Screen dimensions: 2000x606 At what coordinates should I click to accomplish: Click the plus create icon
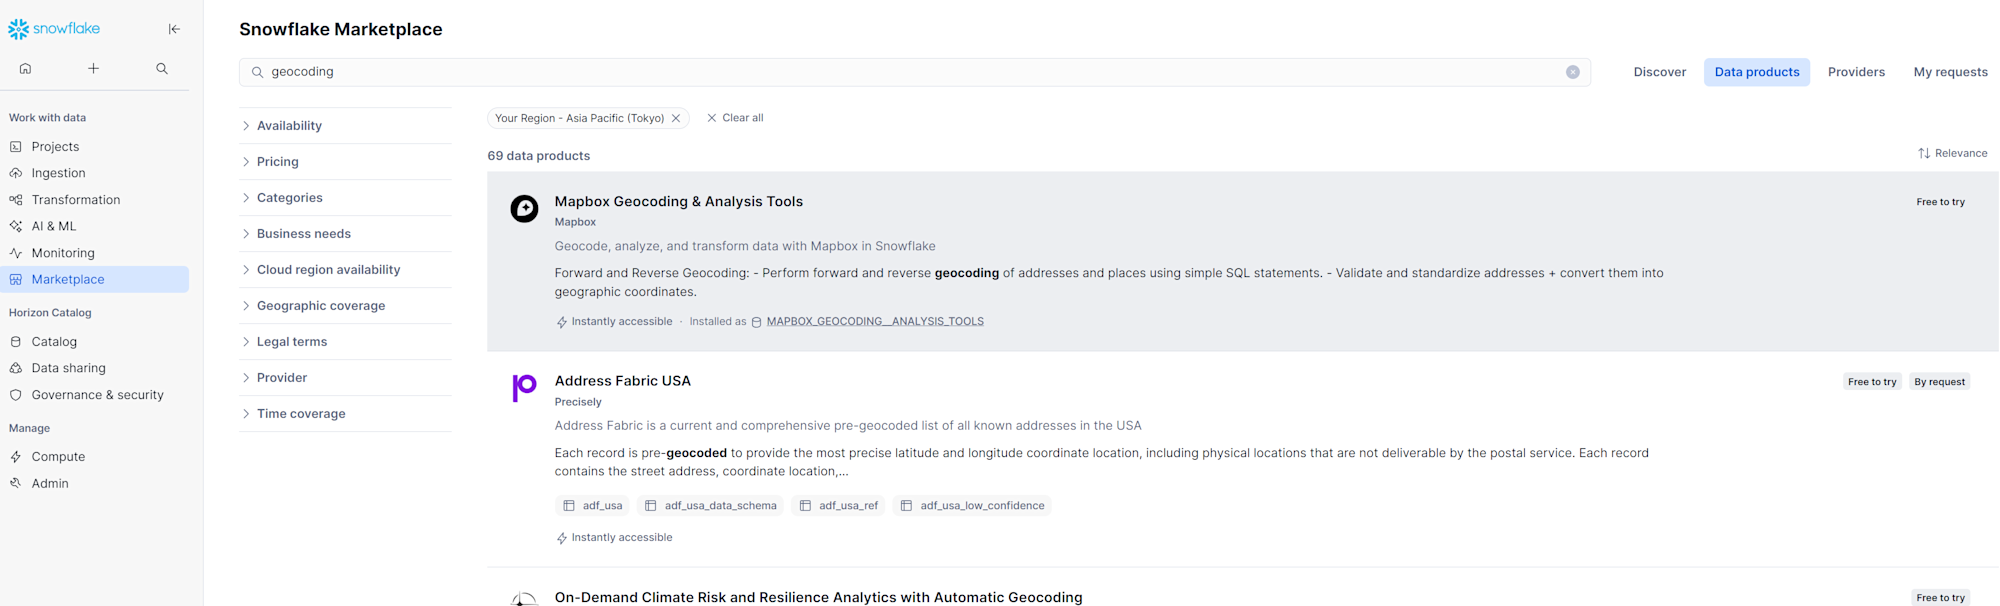93,69
